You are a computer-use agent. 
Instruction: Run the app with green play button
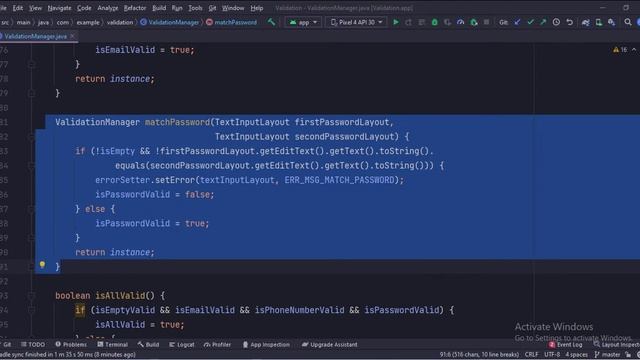coord(396,22)
